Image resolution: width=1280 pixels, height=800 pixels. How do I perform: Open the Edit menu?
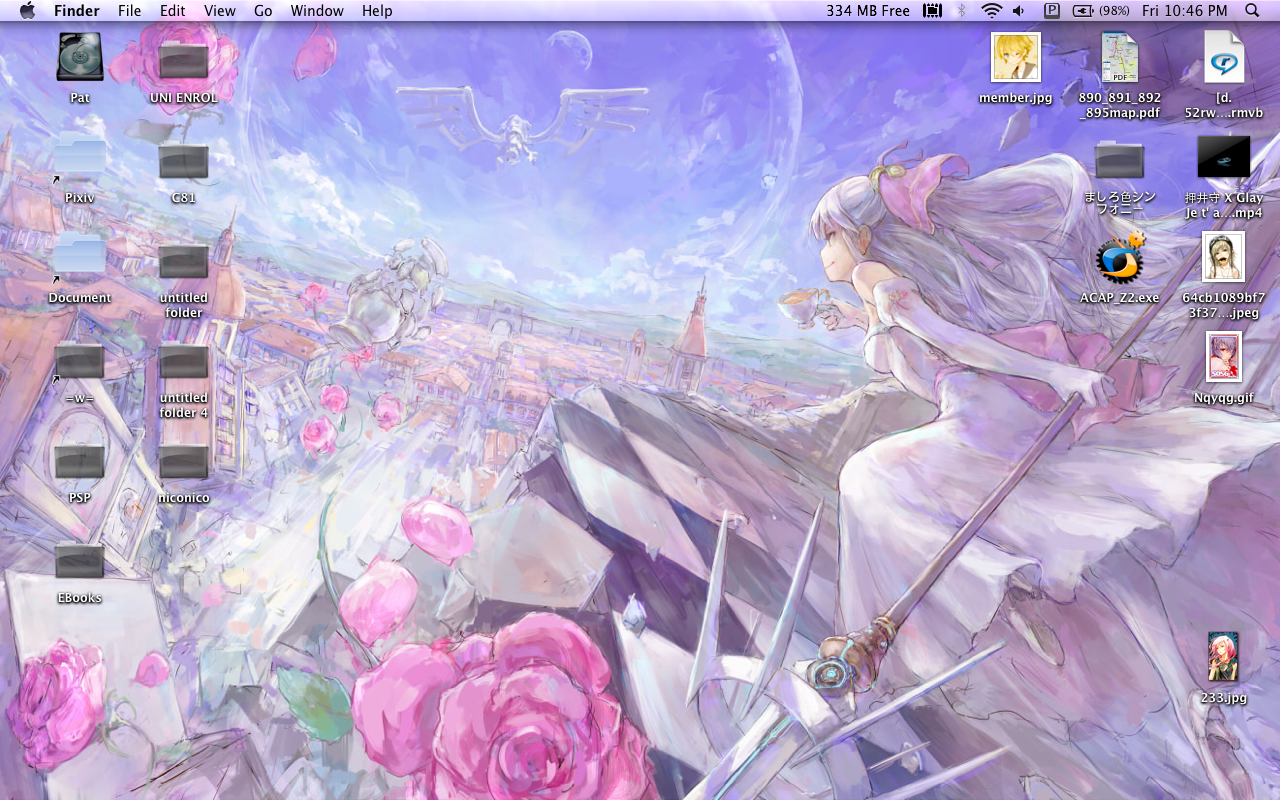[x=173, y=11]
